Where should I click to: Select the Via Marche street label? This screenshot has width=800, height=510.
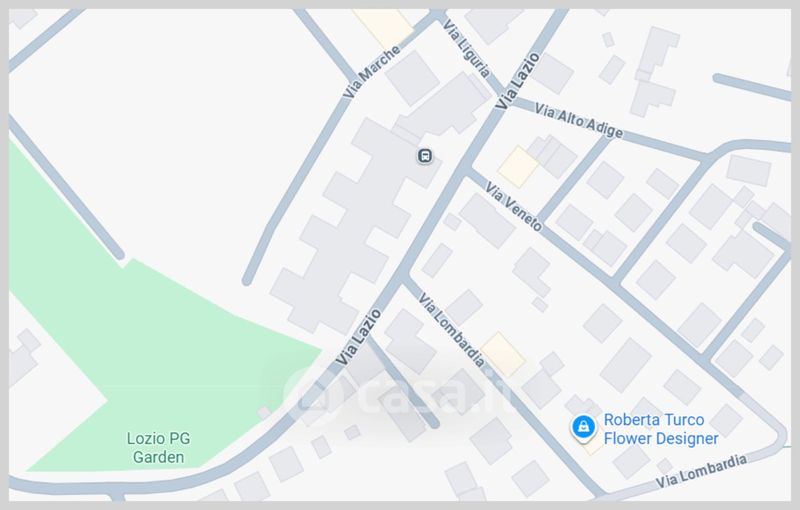pos(371,72)
